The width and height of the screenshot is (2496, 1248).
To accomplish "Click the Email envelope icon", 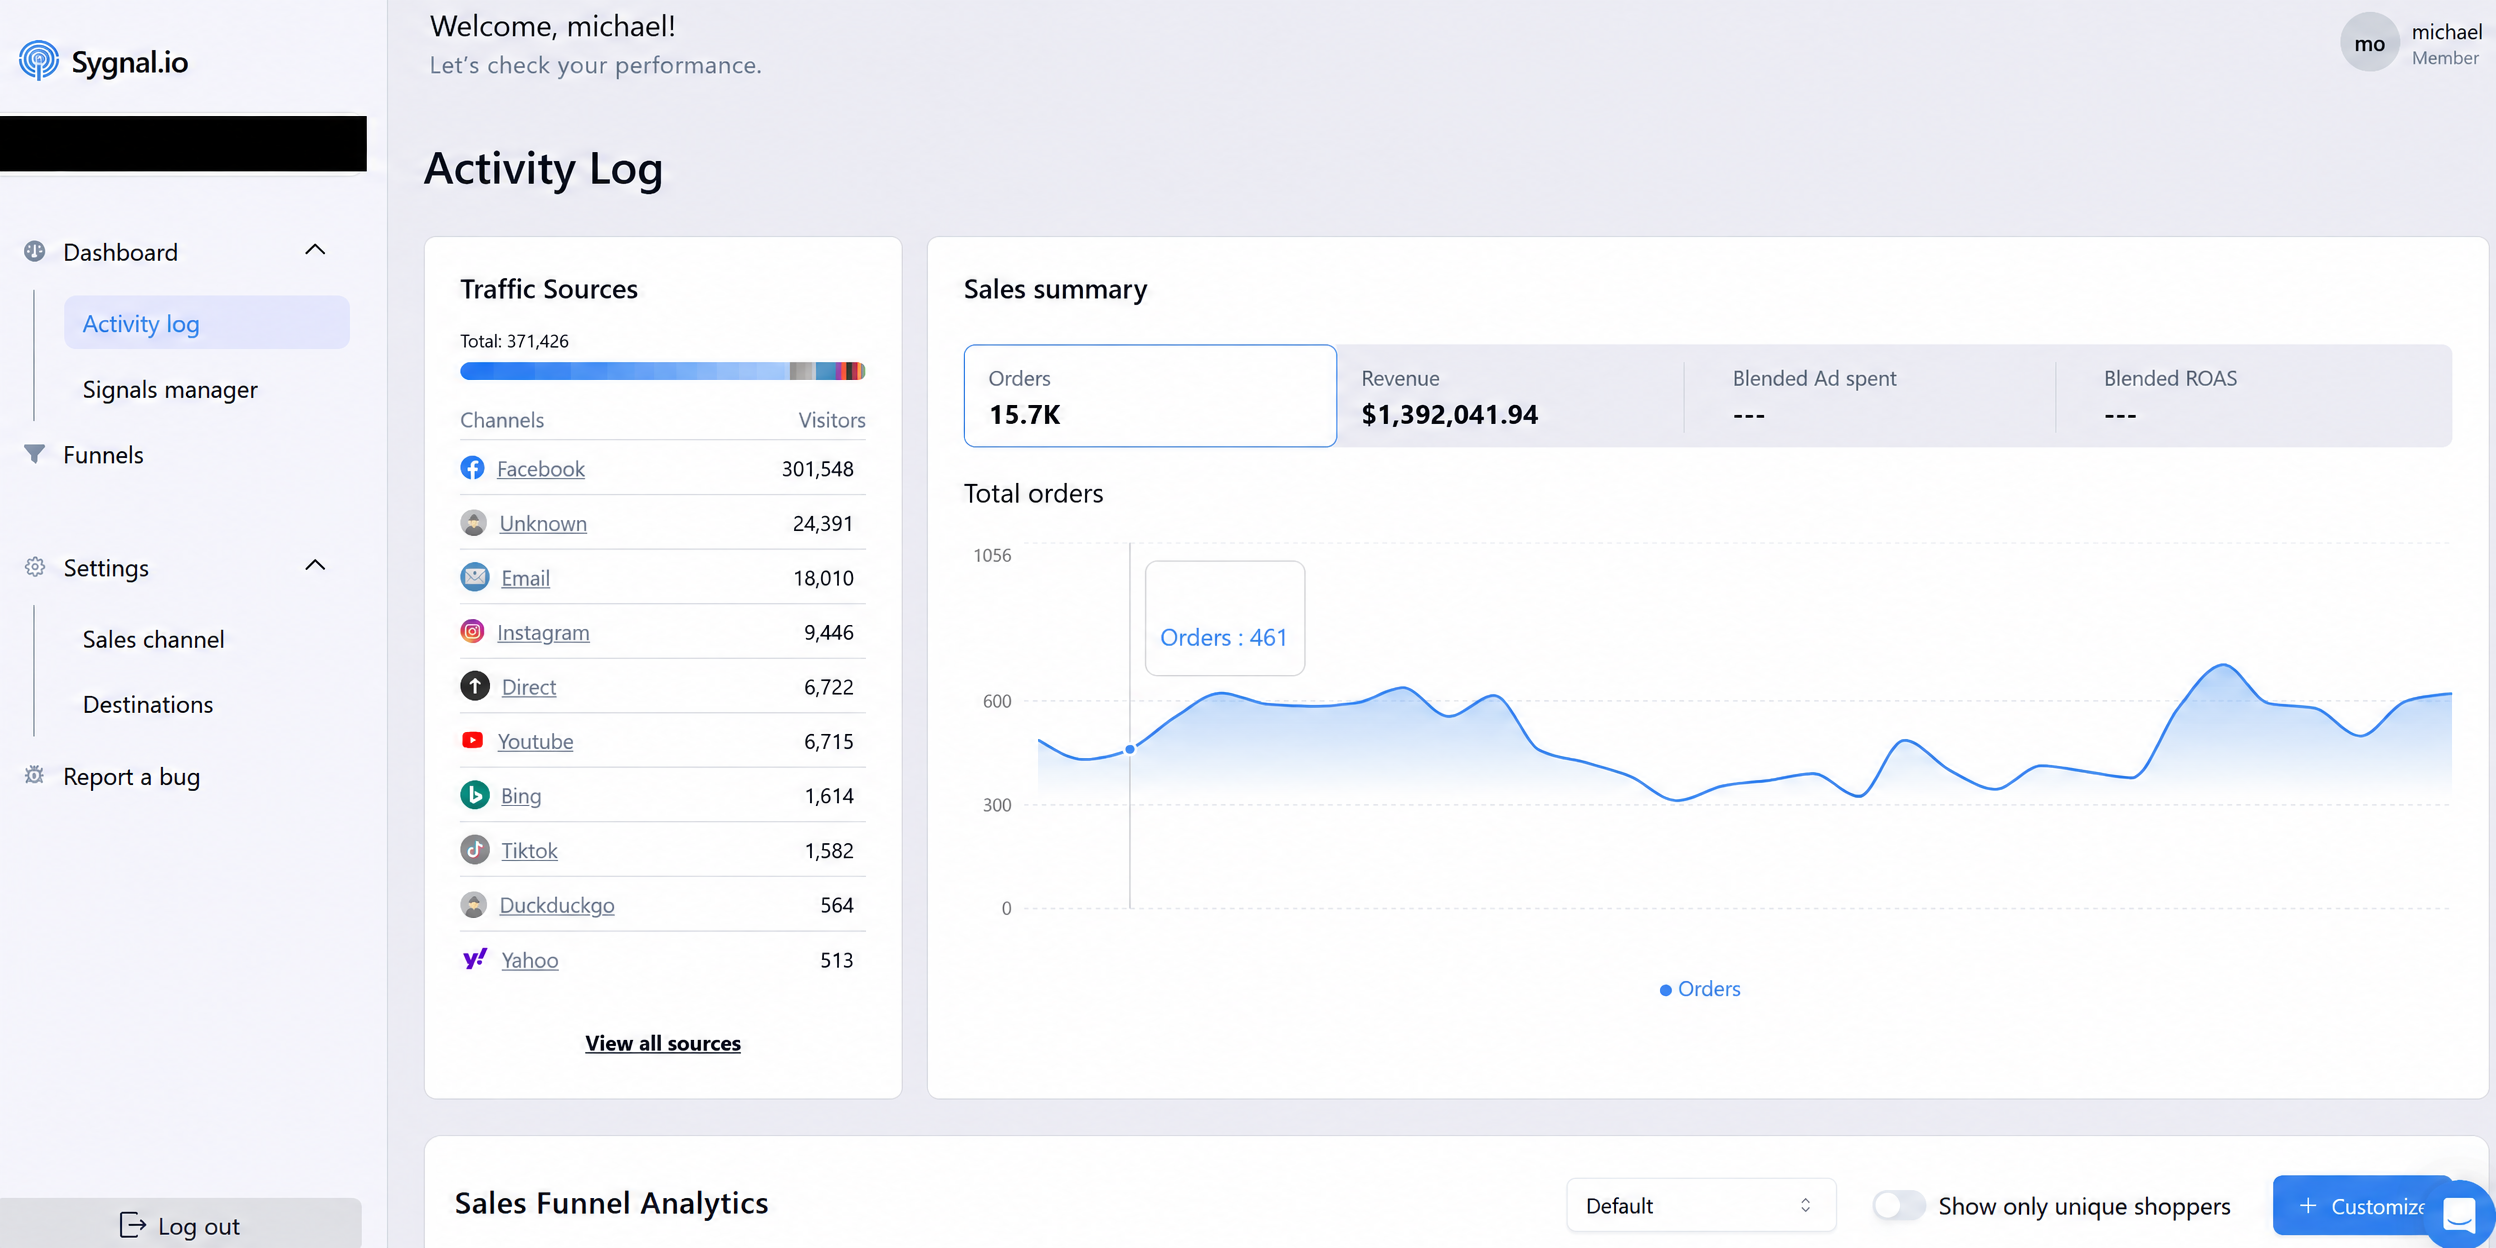I will (x=475, y=577).
